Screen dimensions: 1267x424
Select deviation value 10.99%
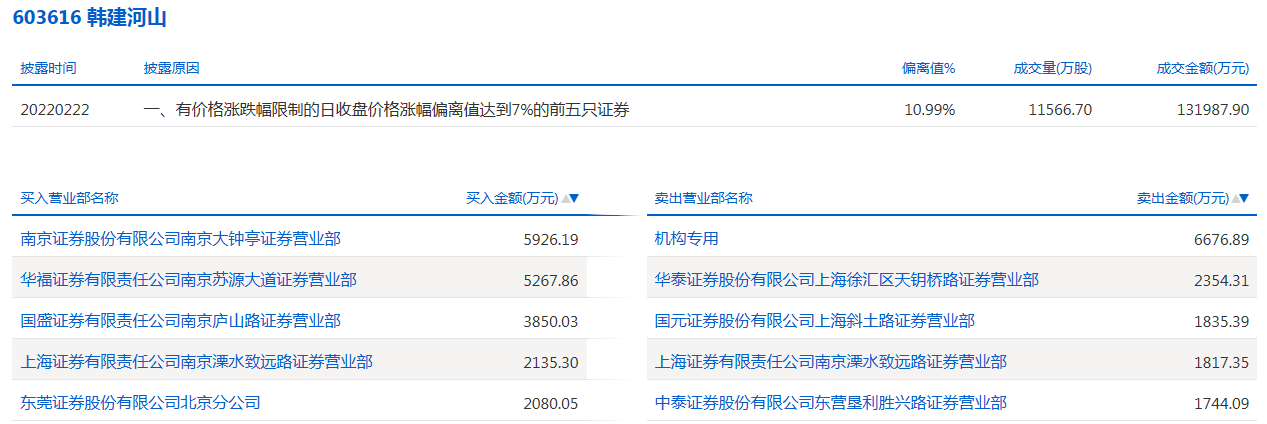pyautogui.click(x=930, y=110)
